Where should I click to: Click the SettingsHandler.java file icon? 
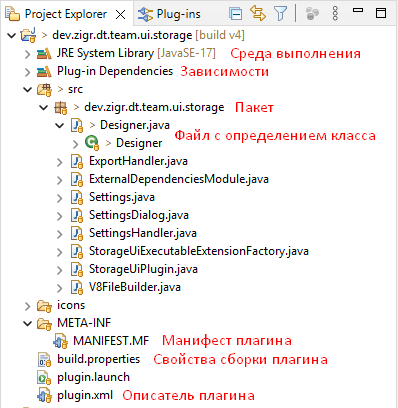pyautogui.click(x=77, y=234)
